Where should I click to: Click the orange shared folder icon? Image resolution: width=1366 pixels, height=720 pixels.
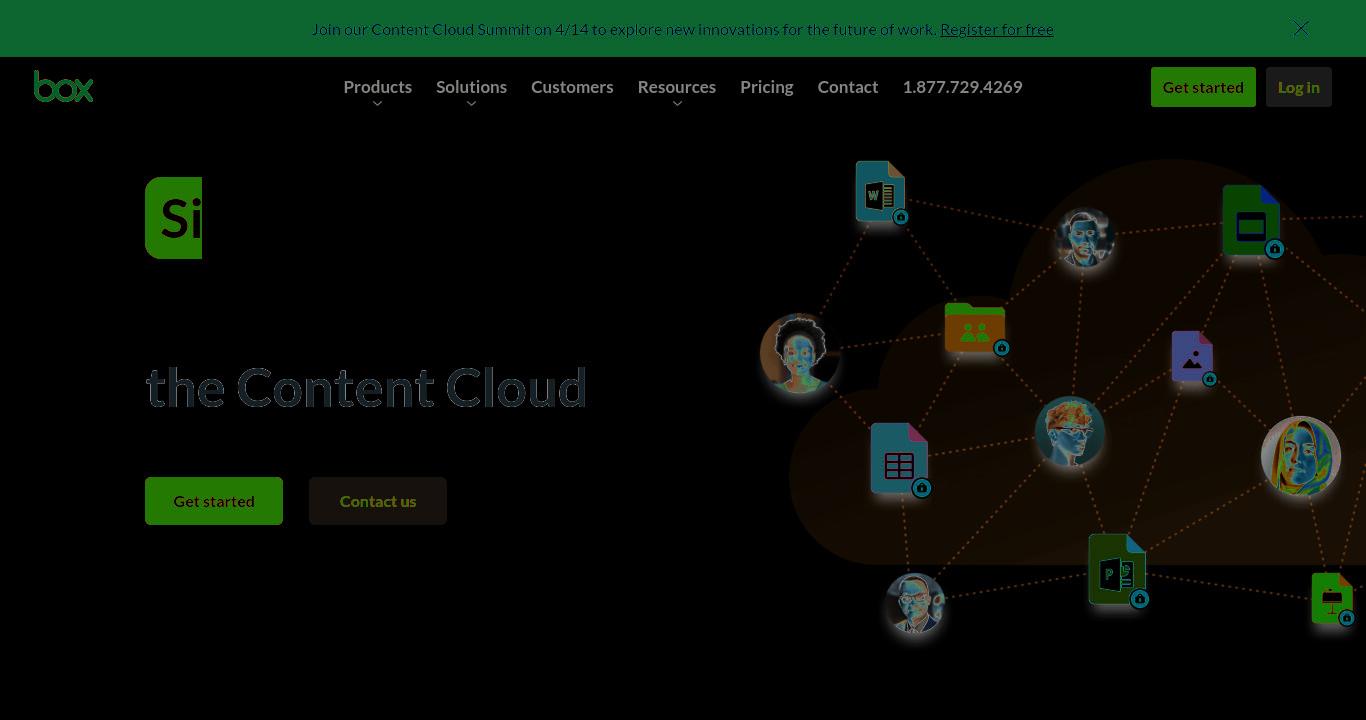pyautogui.click(x=975, y=327)
